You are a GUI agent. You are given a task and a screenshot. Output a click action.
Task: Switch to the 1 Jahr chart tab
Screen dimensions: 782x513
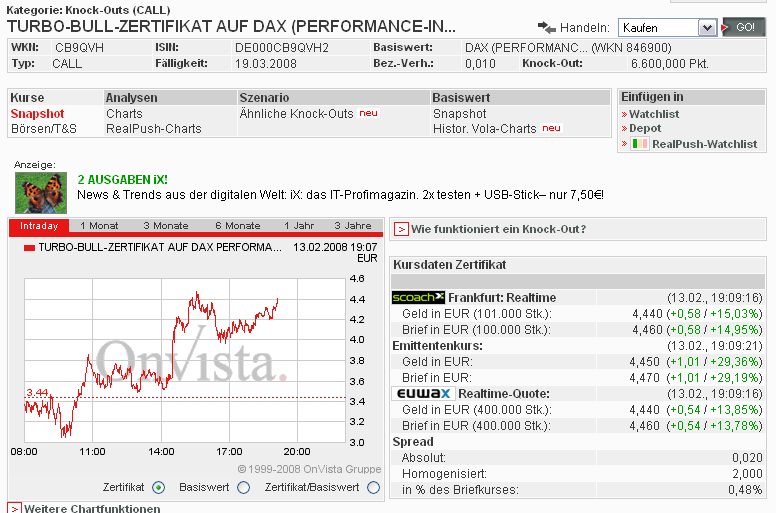[x=299, y=226]
